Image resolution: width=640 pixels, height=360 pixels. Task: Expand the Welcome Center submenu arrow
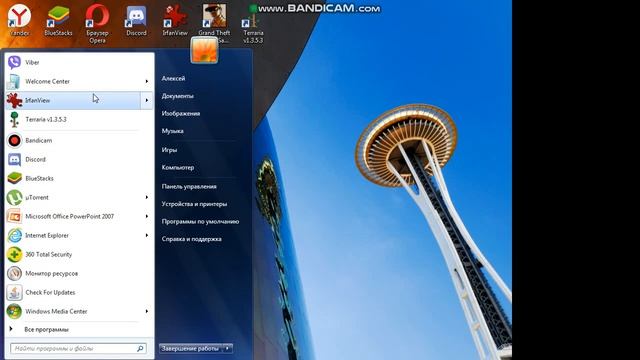(x=147, y=81)
